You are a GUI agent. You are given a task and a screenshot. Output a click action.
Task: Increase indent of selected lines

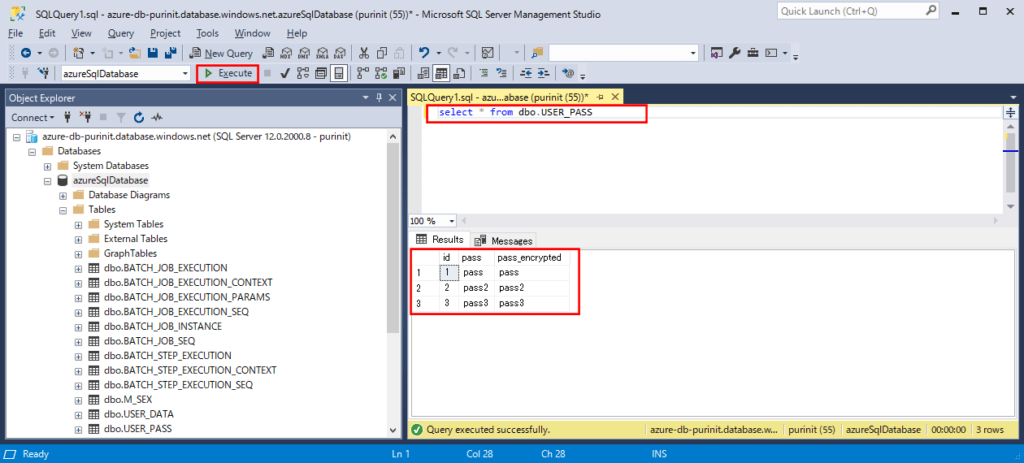point(543,73)
